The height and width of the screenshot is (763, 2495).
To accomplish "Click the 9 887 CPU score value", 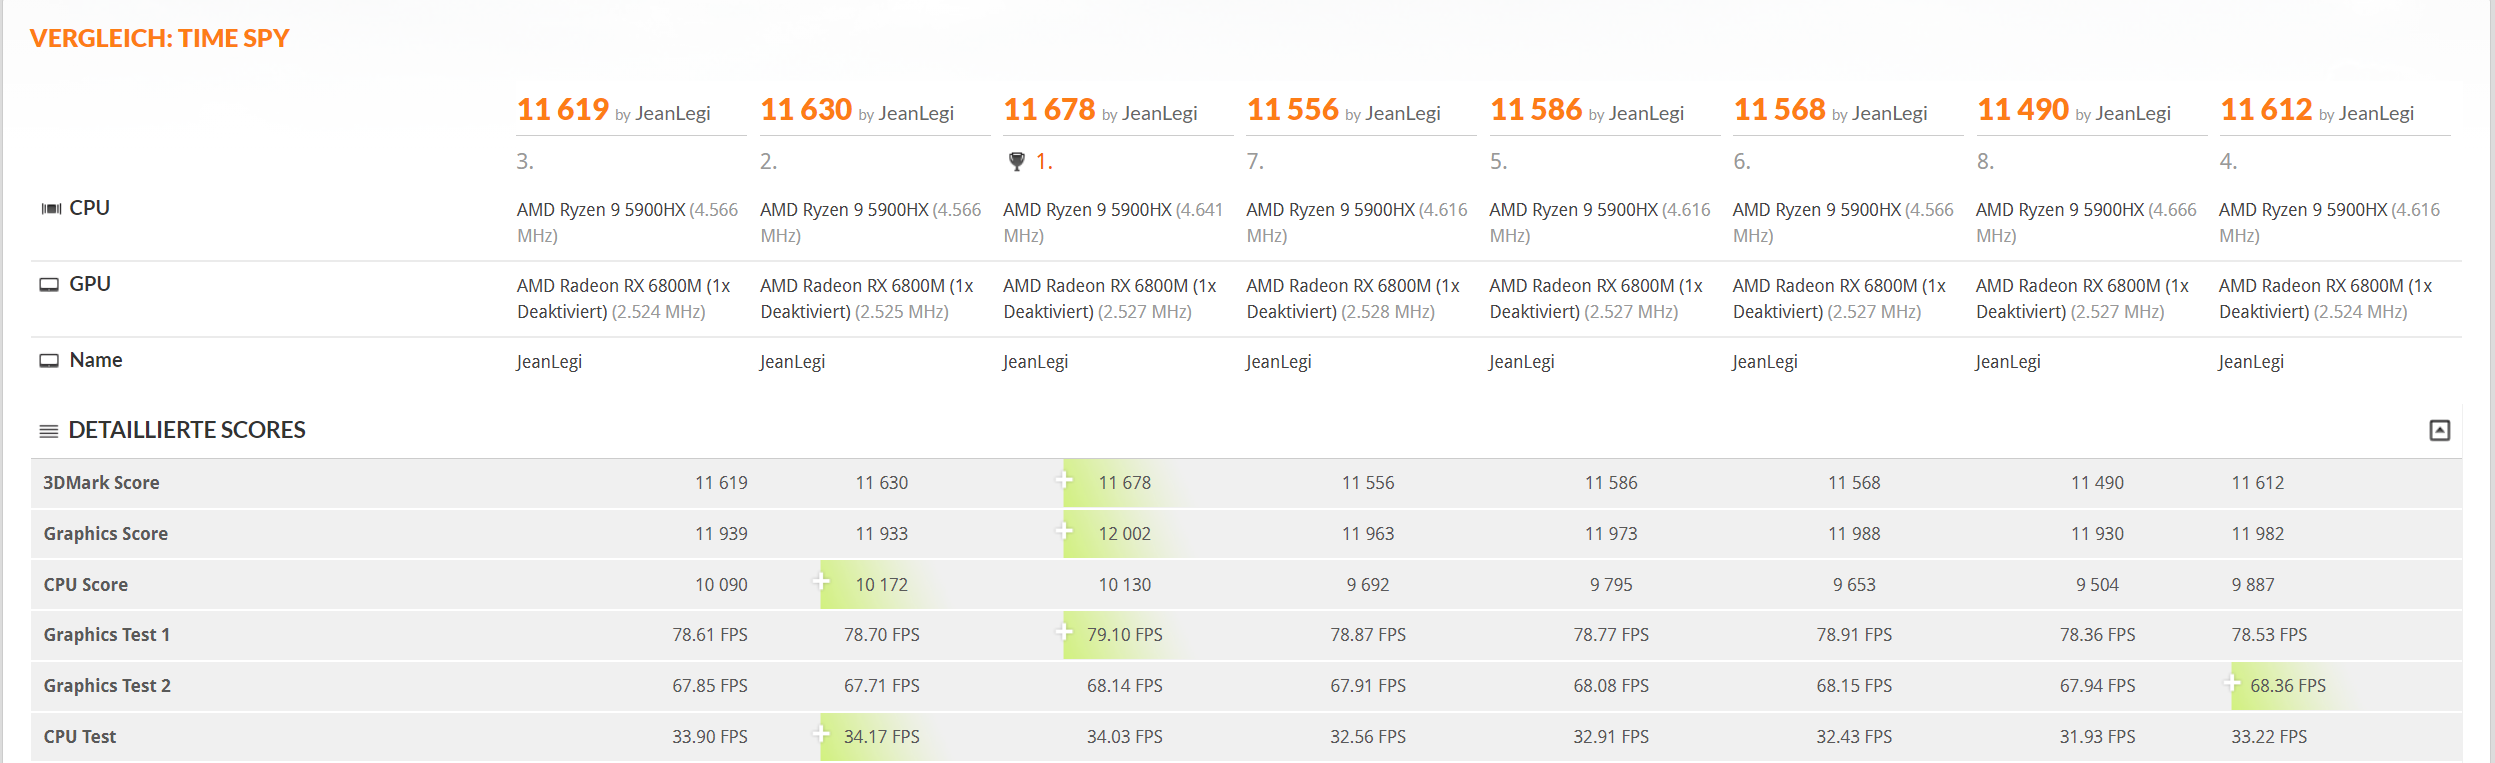I will (2253, 585).
